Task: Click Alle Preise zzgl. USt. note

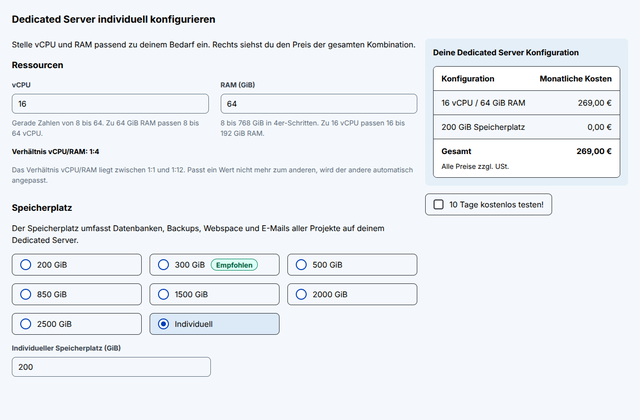Action: coord(475,167)
